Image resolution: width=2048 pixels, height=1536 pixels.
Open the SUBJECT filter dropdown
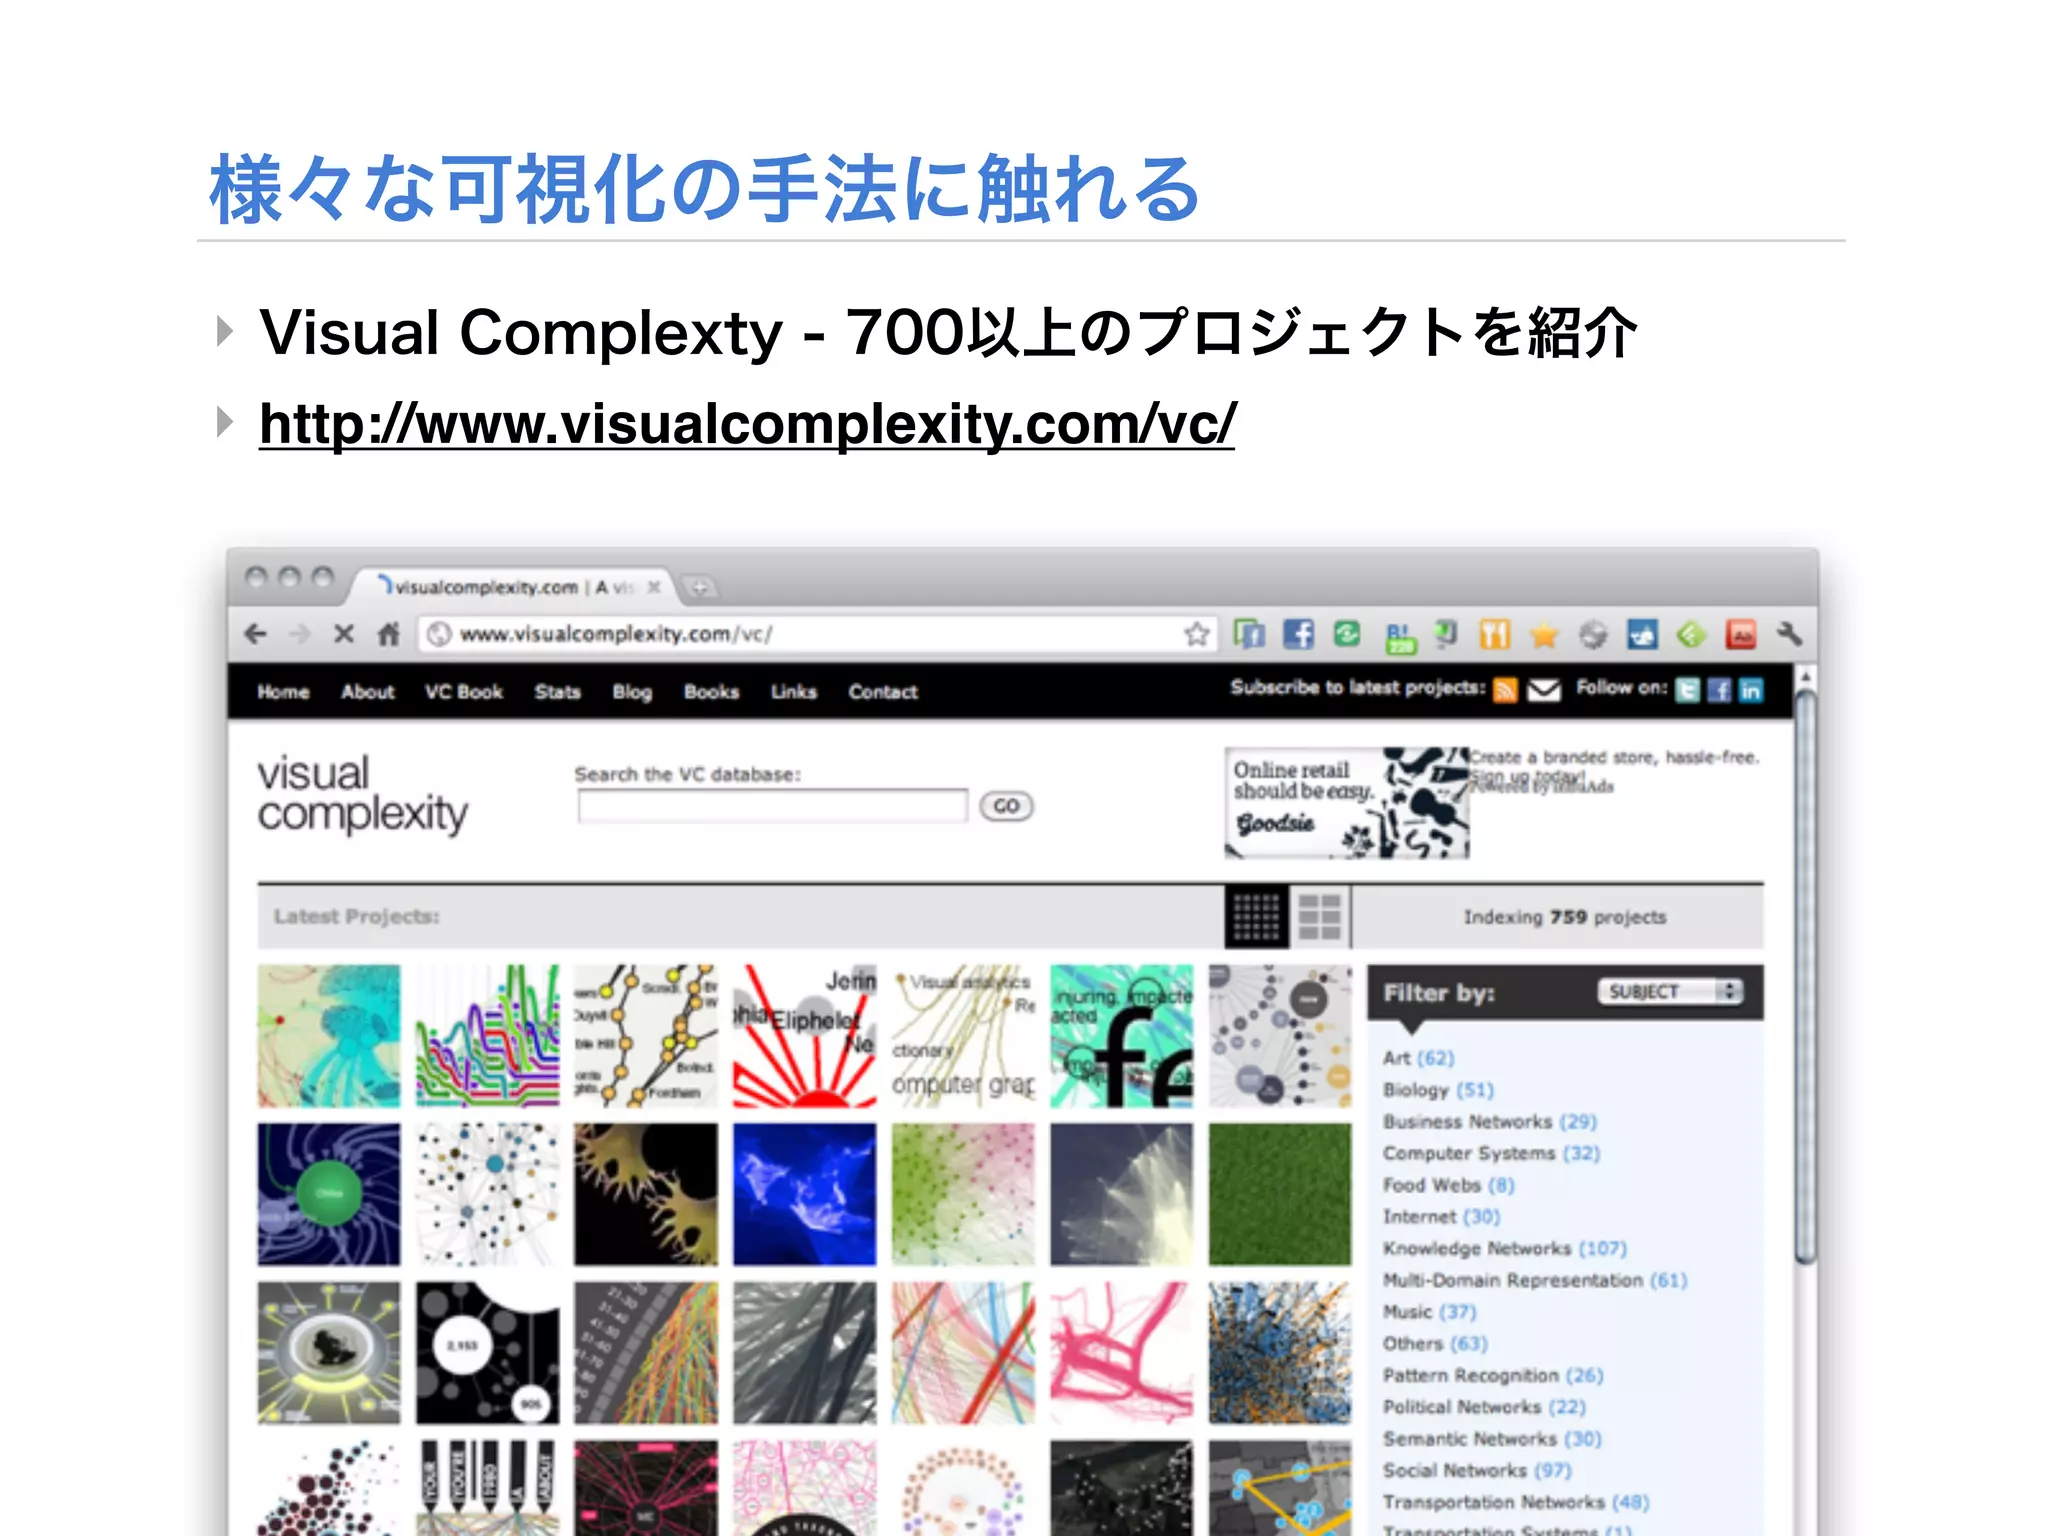click(x=1670, y=991)
